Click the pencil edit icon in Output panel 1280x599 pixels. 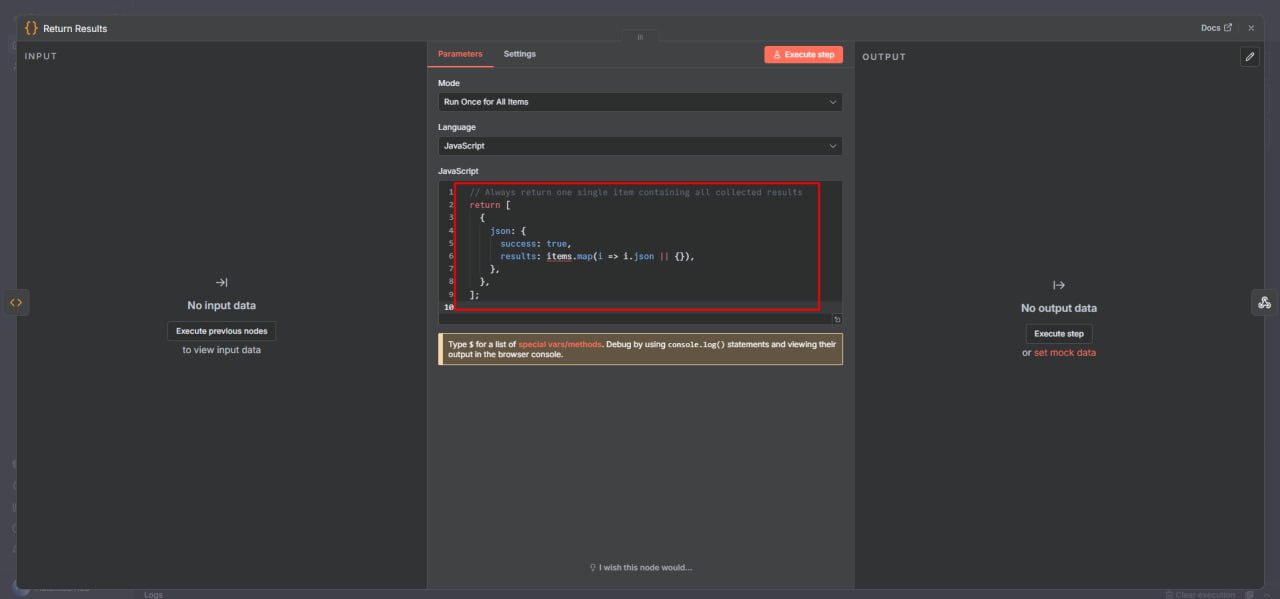1250,56
